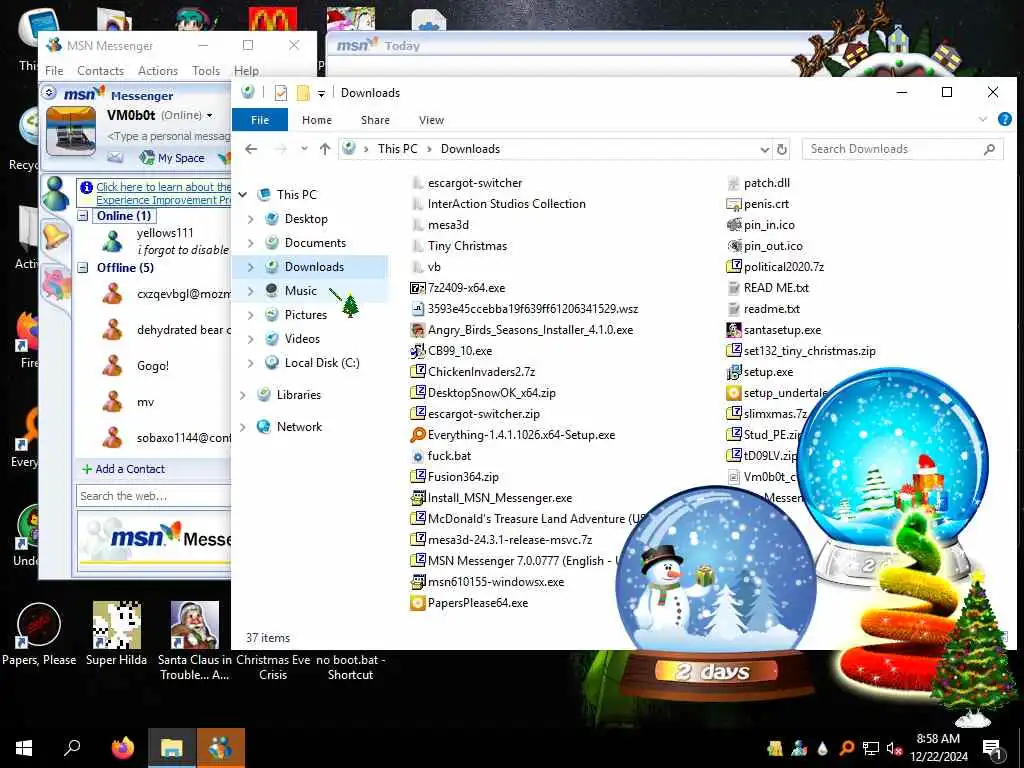Expand the Local Disk (C:) node
This screenshot has width=1024, height=768.
click(251, 363)
